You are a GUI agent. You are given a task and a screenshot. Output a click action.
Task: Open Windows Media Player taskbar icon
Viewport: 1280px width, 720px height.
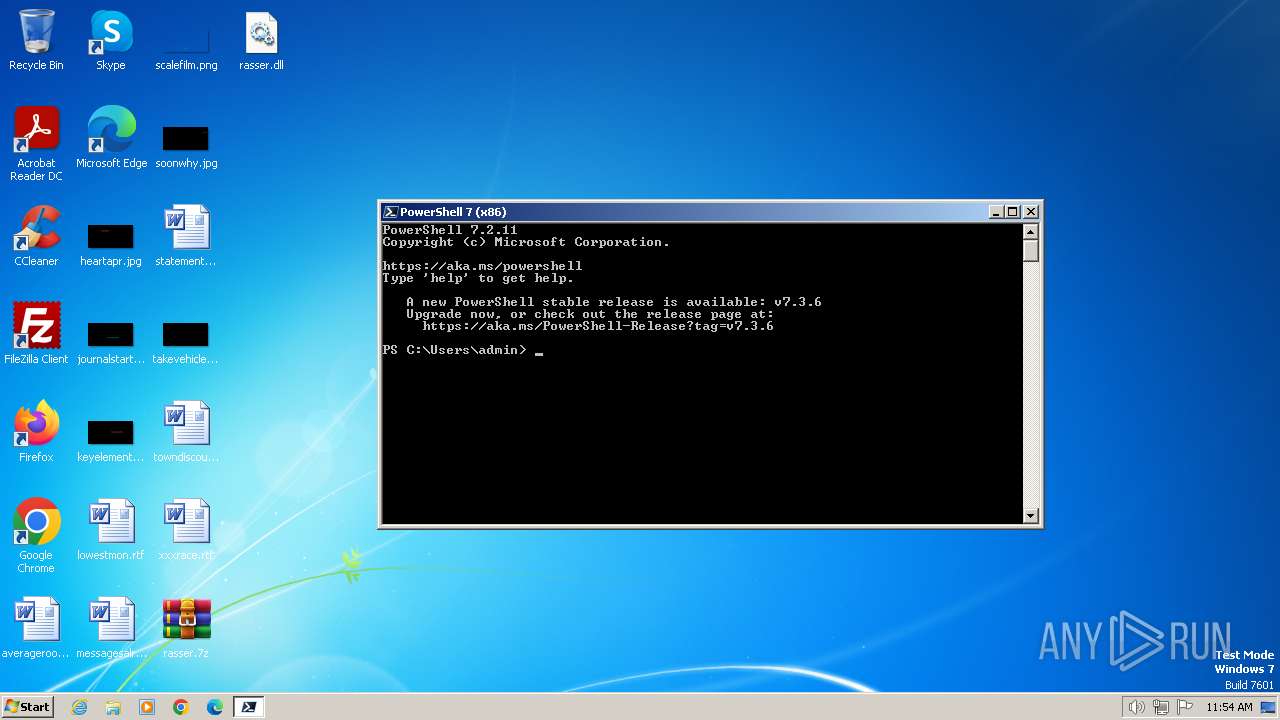point(147,707)
